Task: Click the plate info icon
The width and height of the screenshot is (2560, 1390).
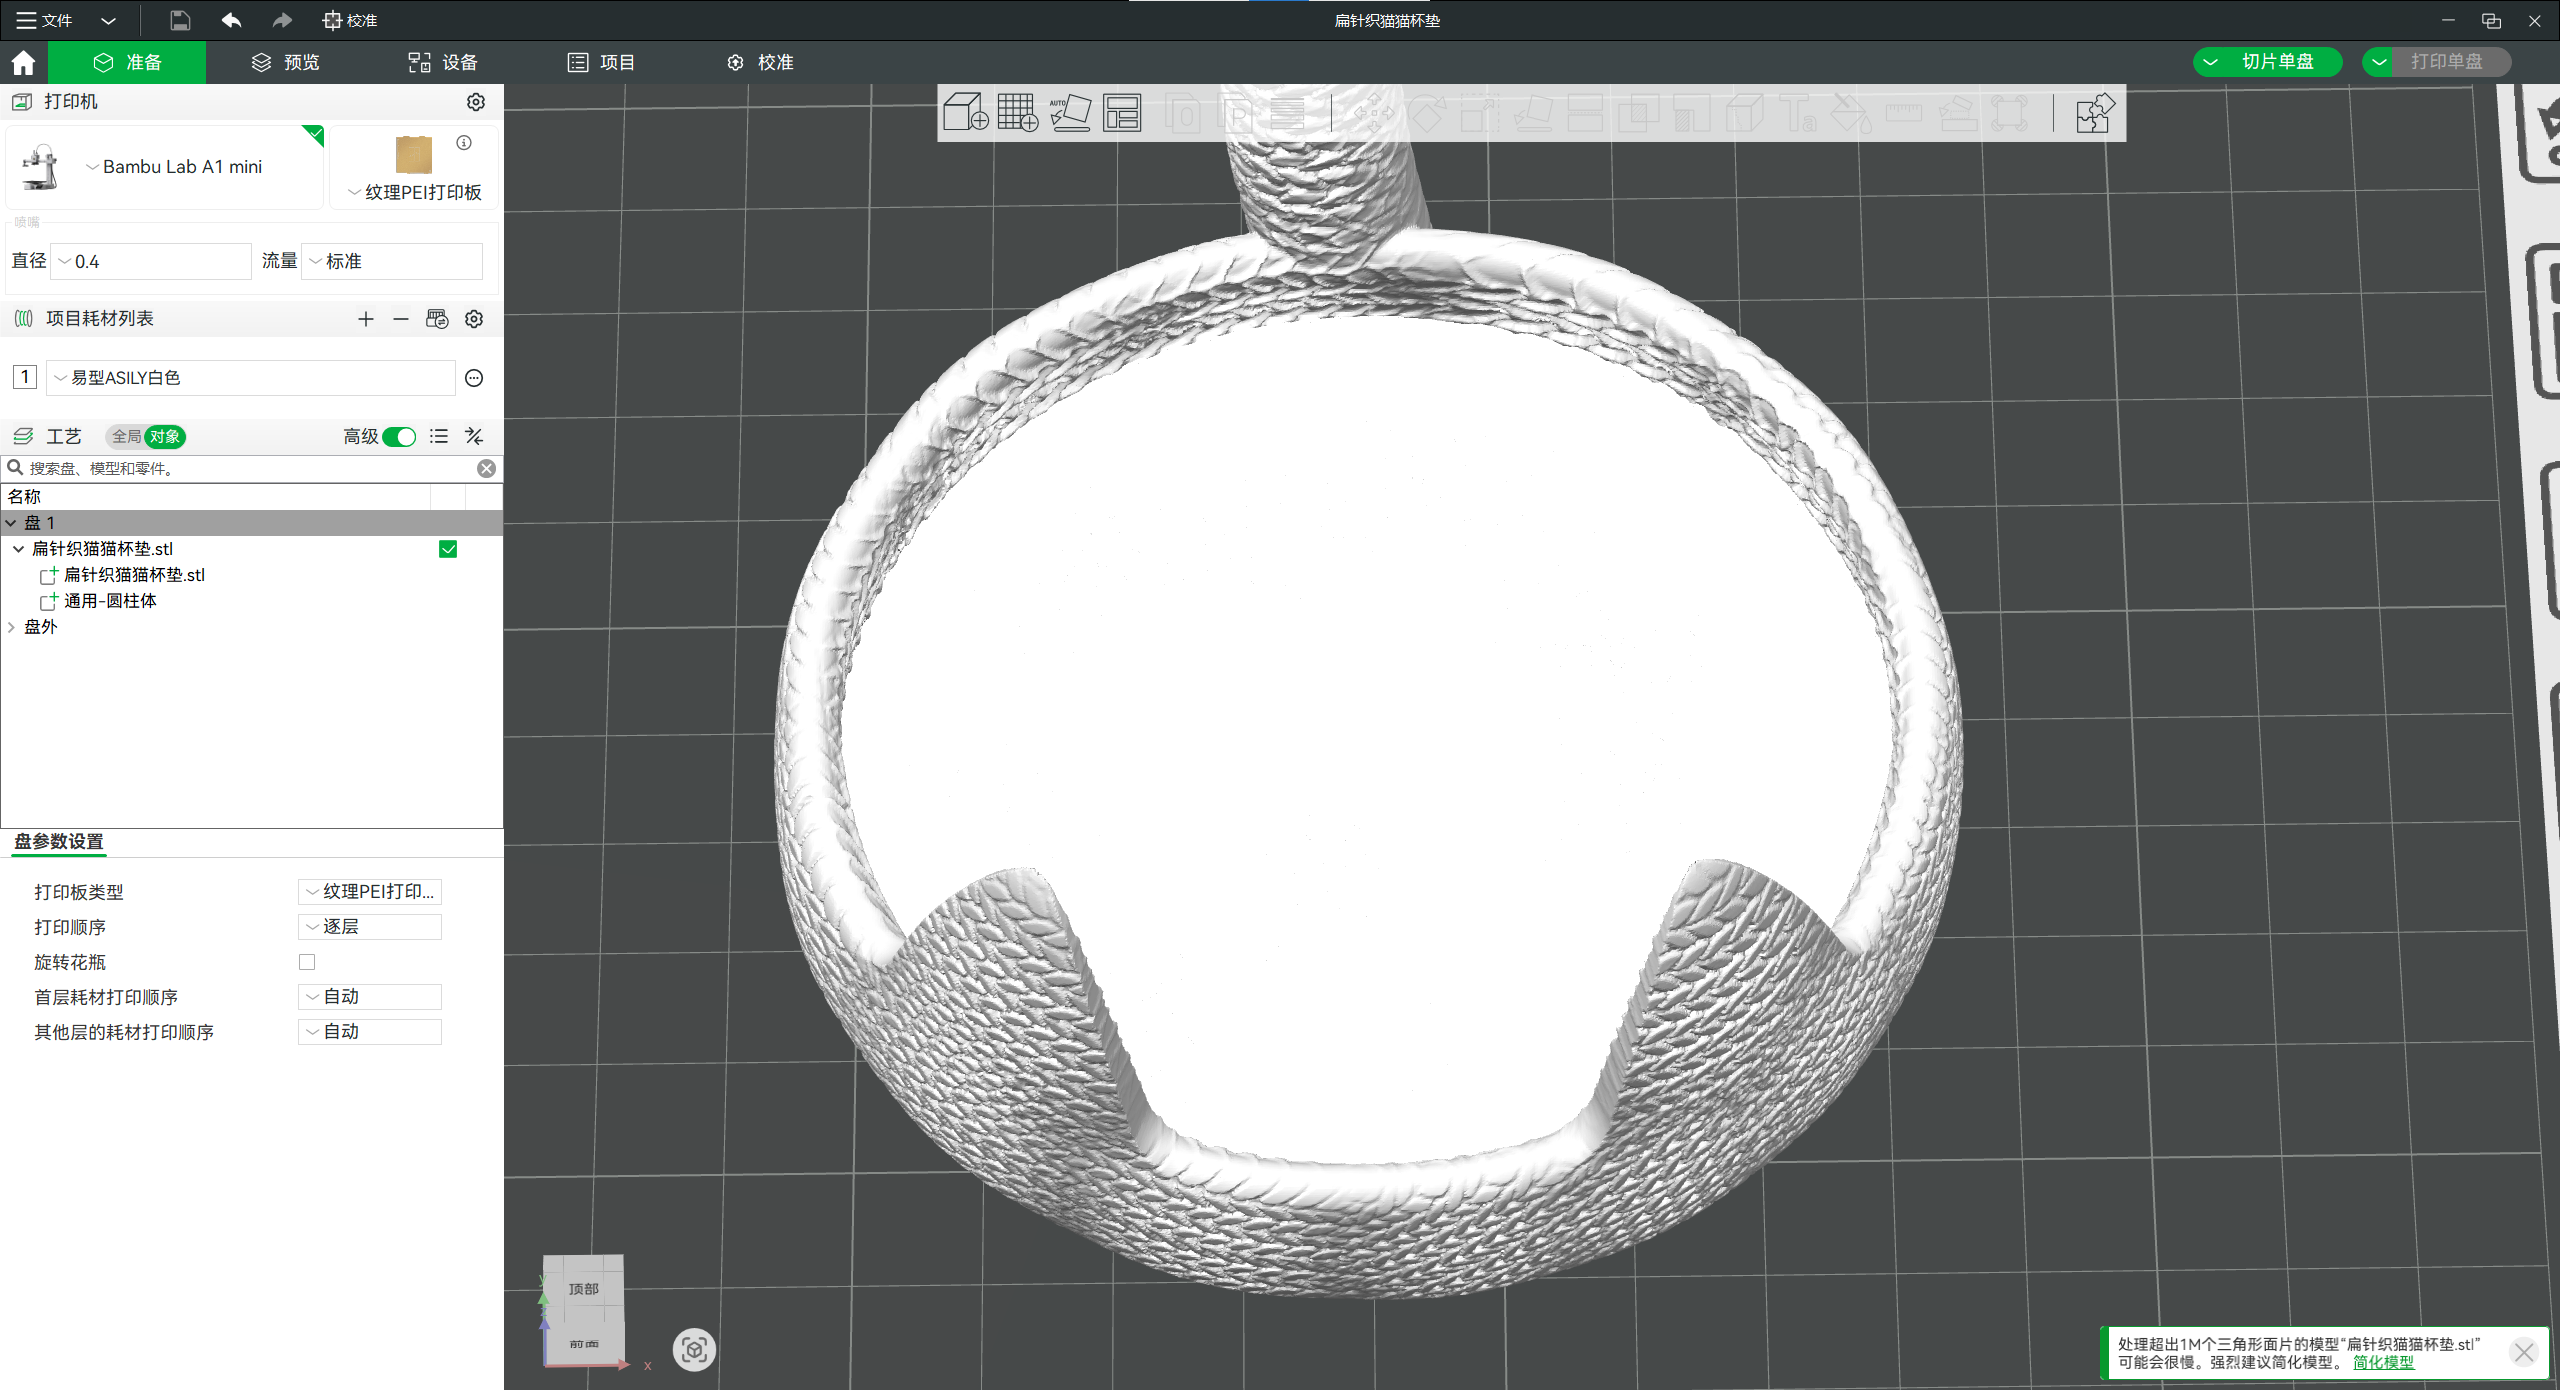Action: coord(464,143)
